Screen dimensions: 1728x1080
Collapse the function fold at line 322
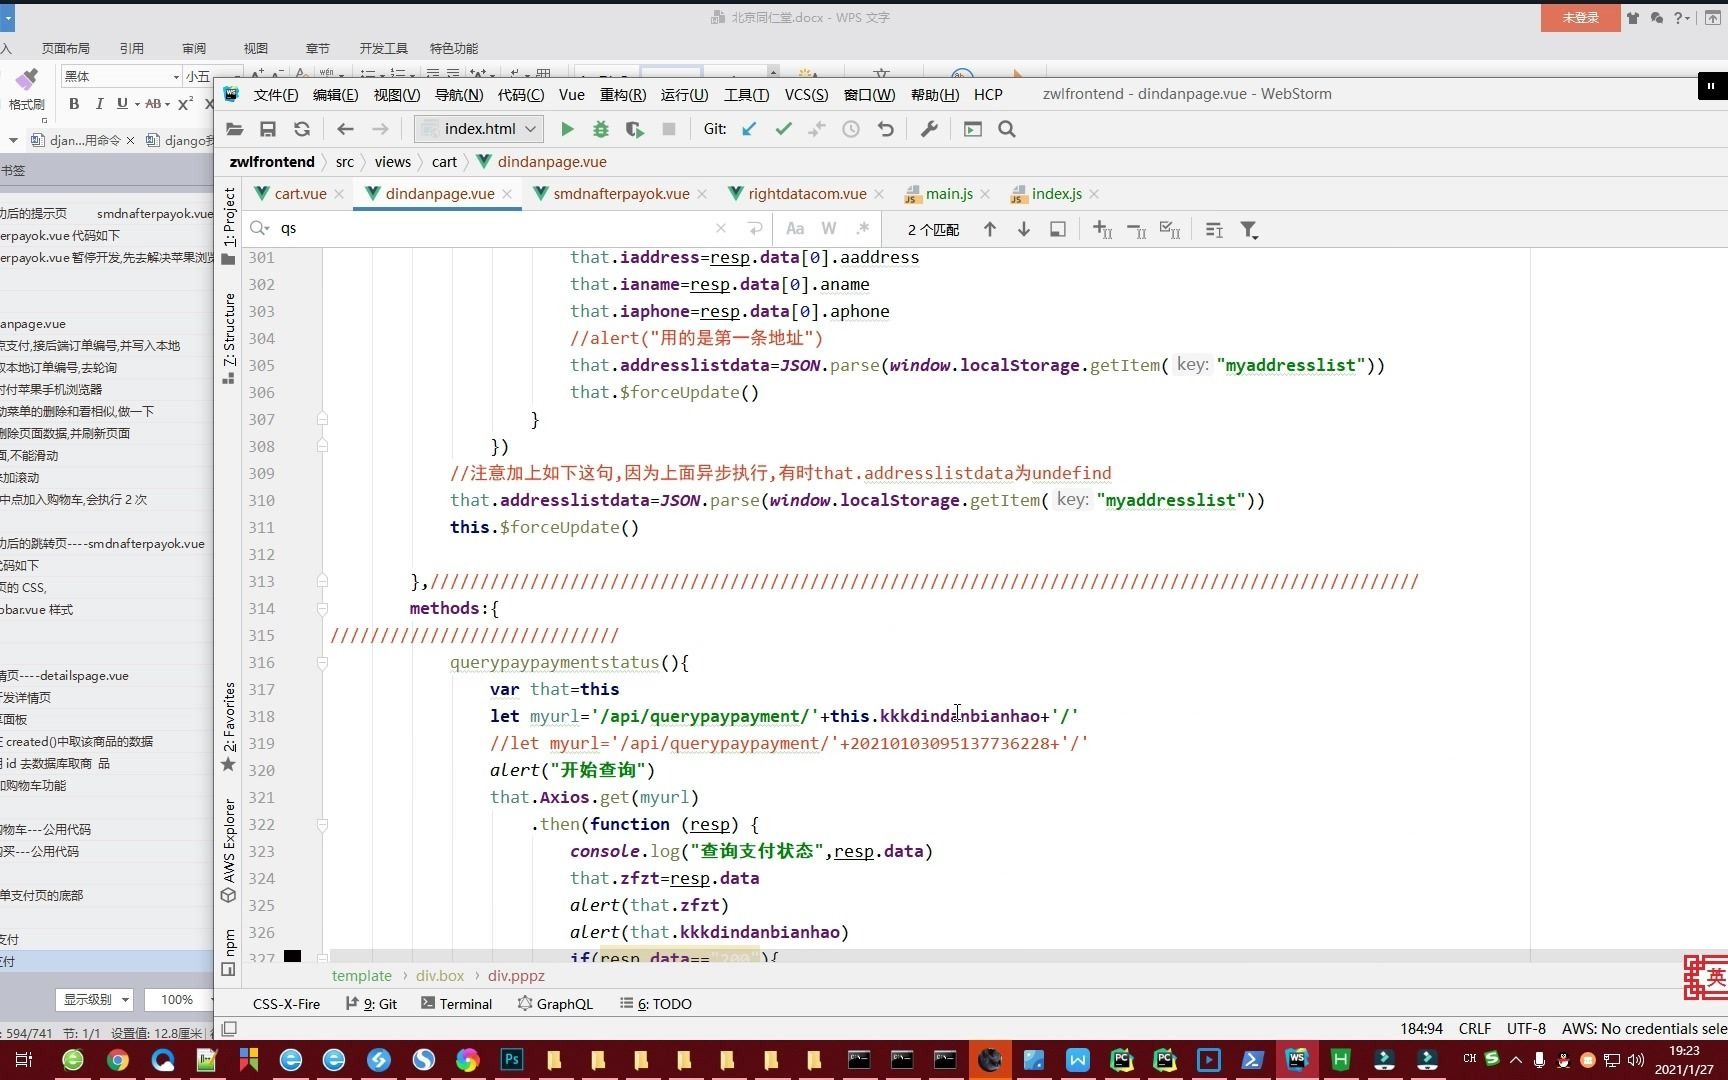322,824
